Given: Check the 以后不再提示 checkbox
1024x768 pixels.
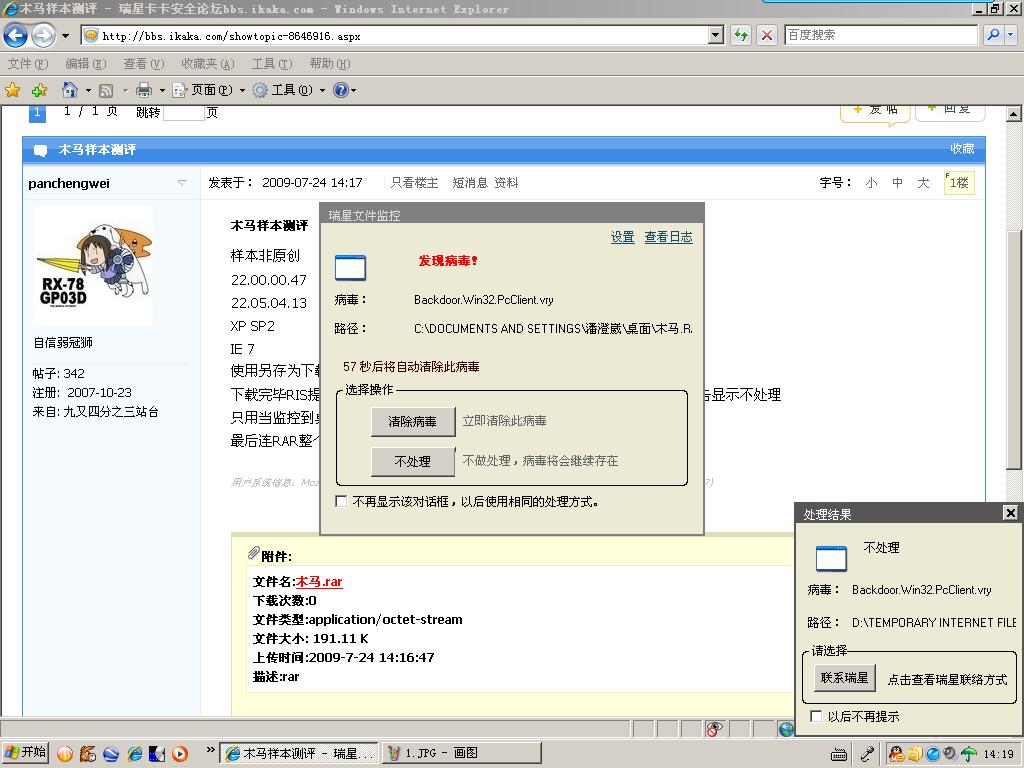Looking at the screenshot, I should point(816,716).
